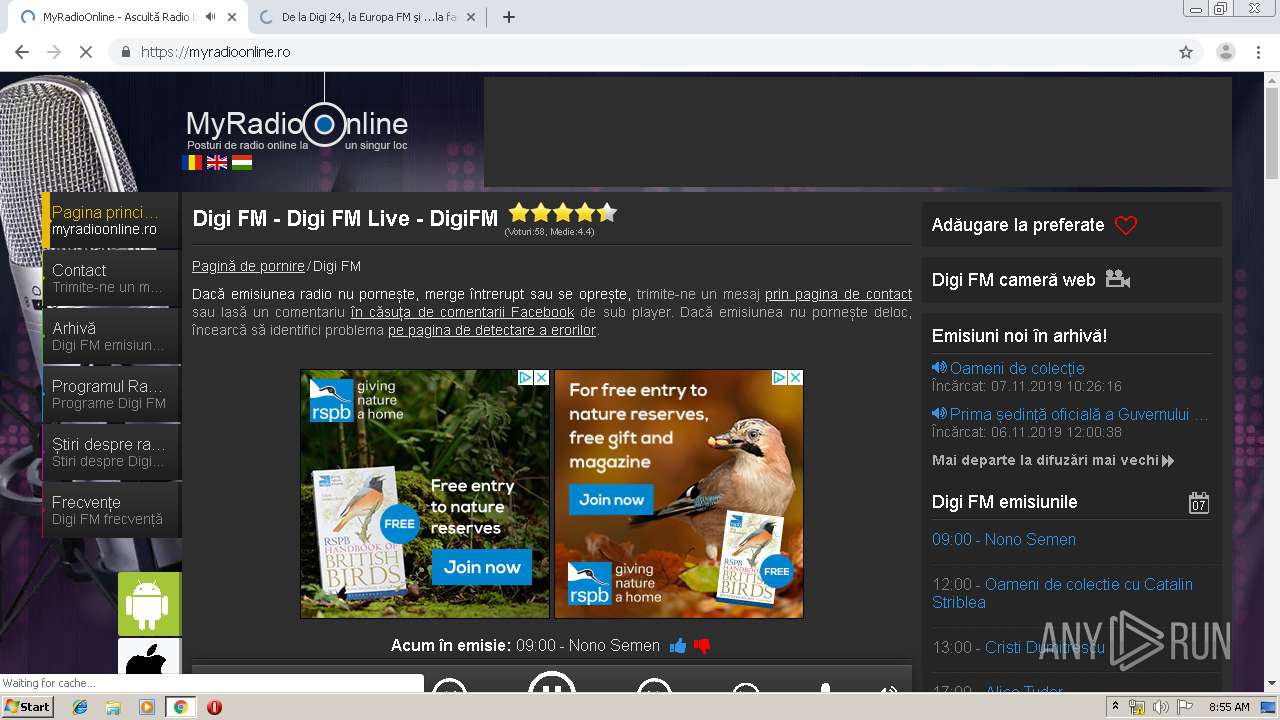Click the taskbar clock showing 8:55 AM
1280x720 pixels.
point(1229,707)
